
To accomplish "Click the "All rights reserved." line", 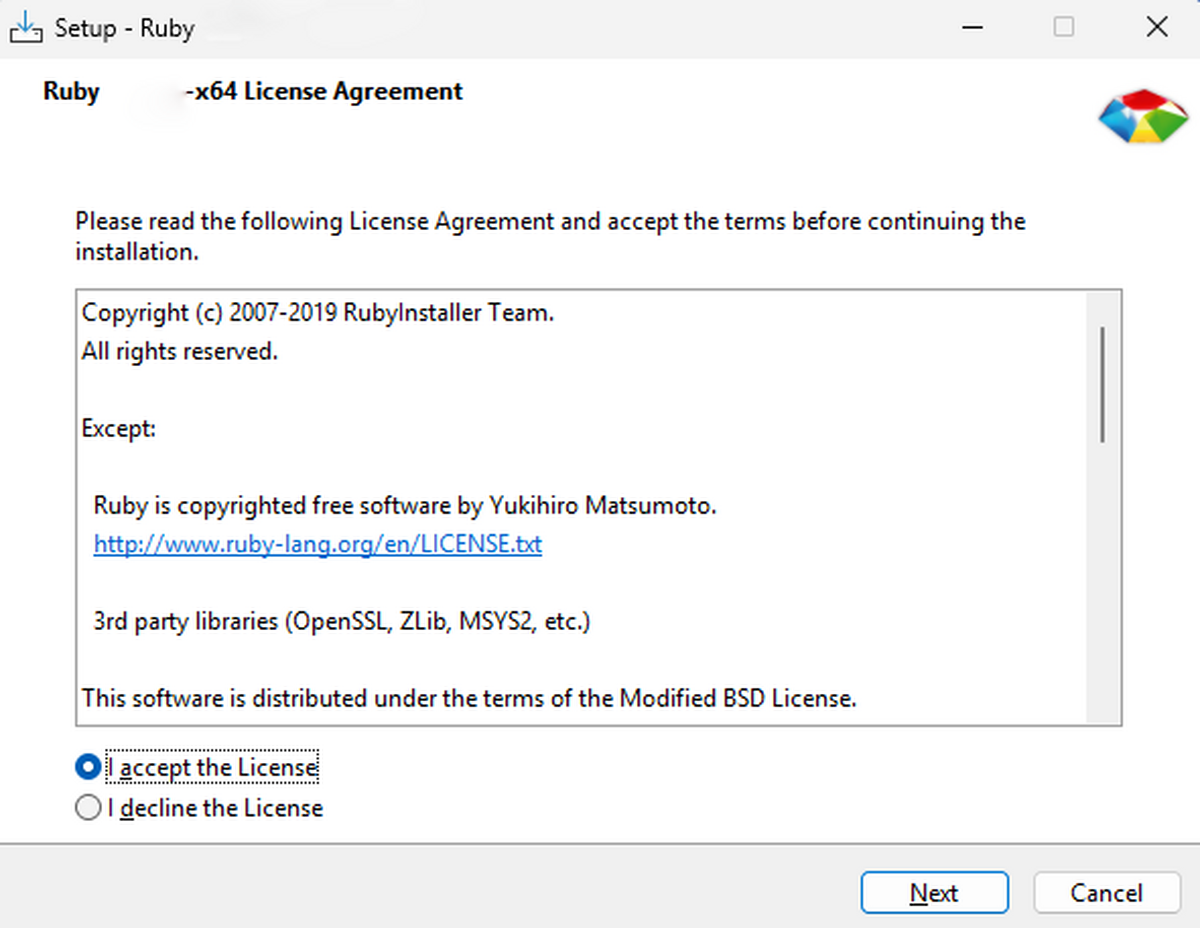I will coord(180,352).
